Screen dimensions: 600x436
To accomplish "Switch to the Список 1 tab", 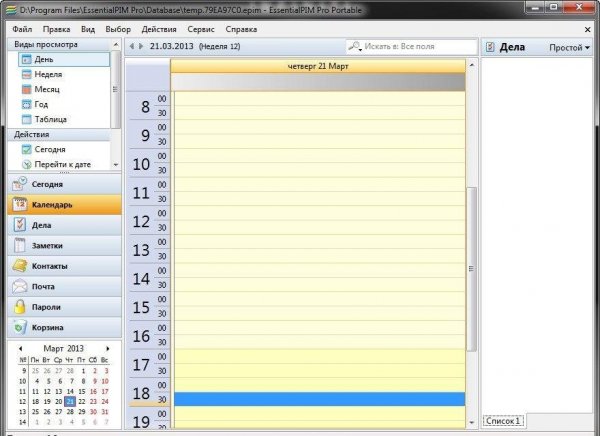I will [504, 421].
